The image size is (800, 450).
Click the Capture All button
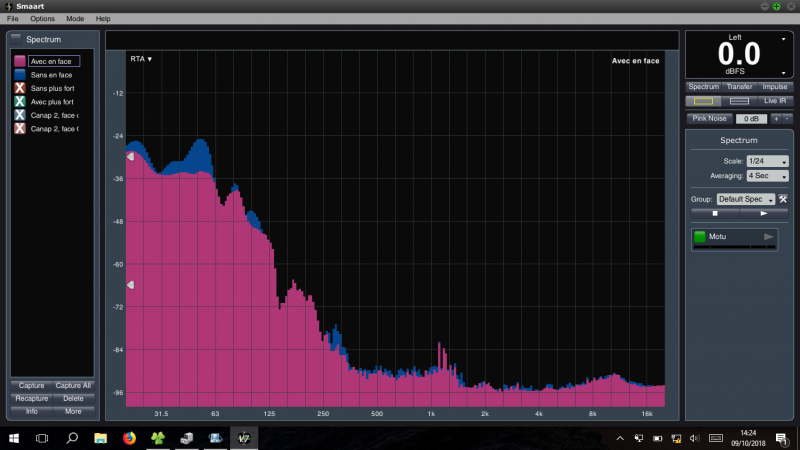coord(74,385)
